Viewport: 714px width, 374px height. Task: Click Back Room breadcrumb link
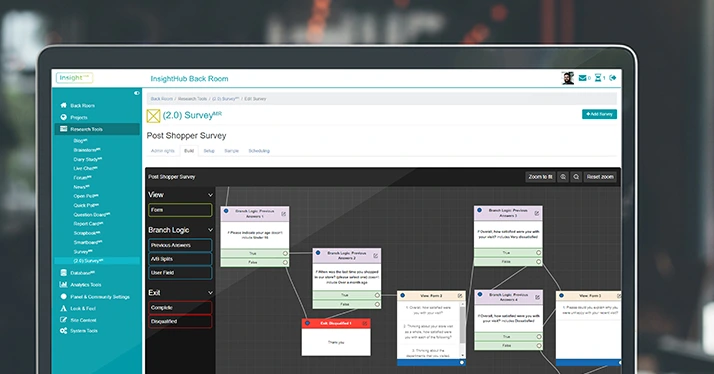(162, 99)
